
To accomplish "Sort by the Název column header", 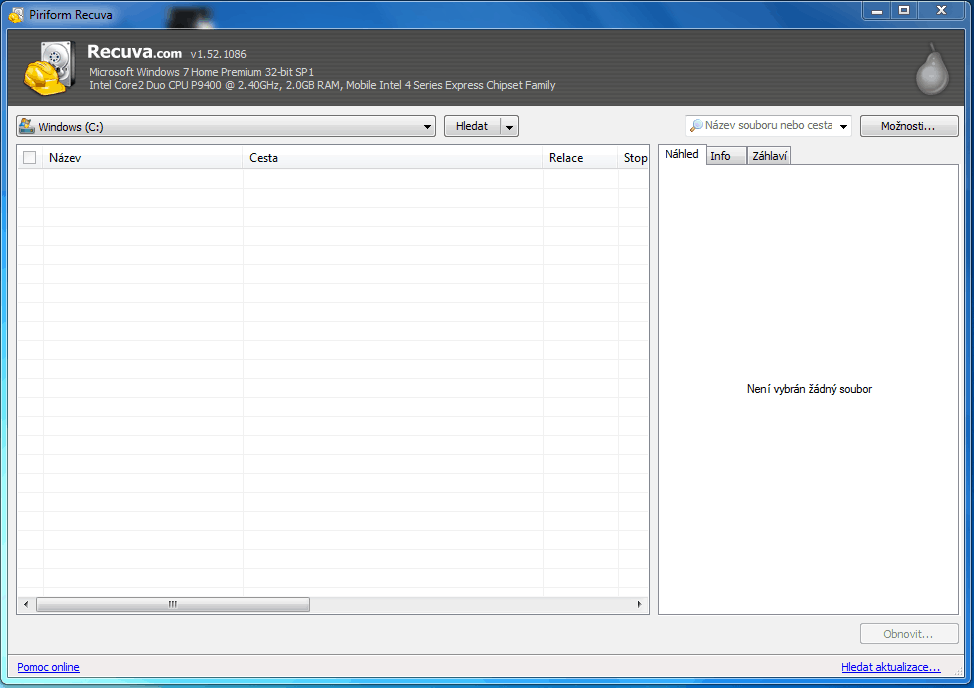I will [x=143, y=158].
